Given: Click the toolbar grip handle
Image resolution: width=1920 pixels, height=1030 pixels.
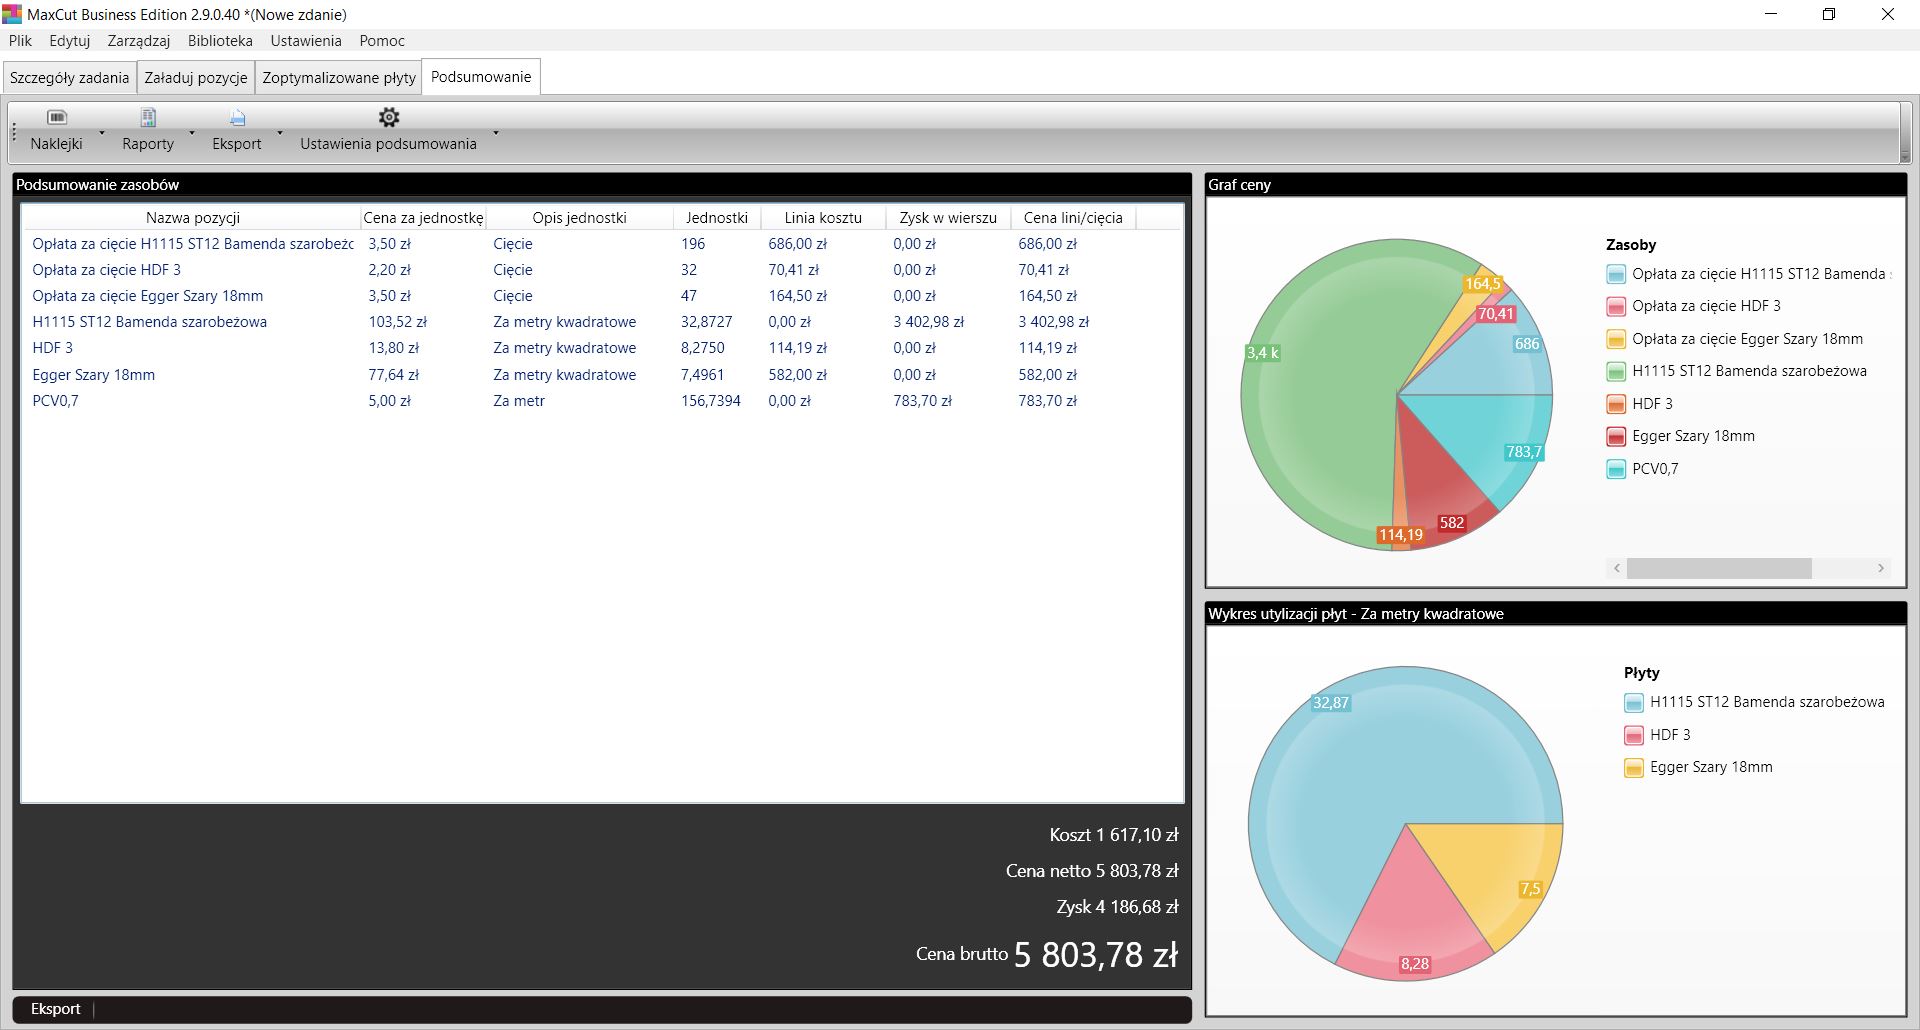Looking at the screenshot, I should [x=15, y=132].
